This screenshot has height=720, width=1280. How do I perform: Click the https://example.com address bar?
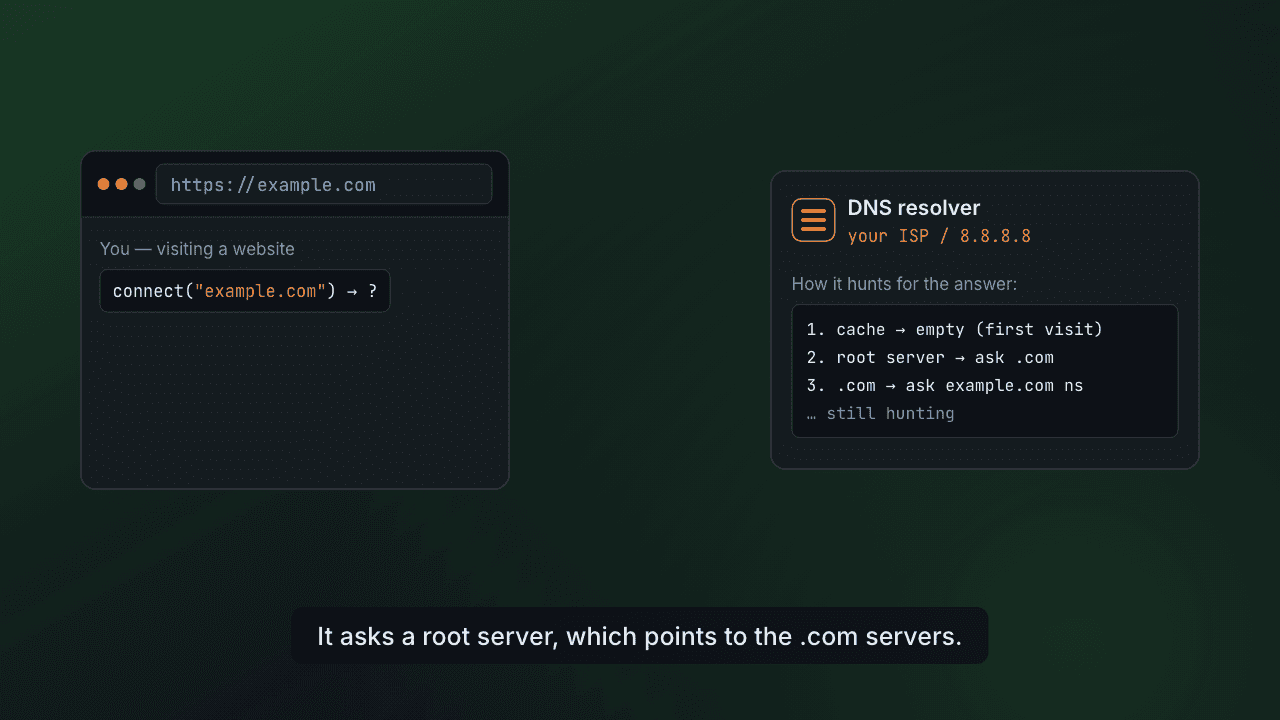324,184
